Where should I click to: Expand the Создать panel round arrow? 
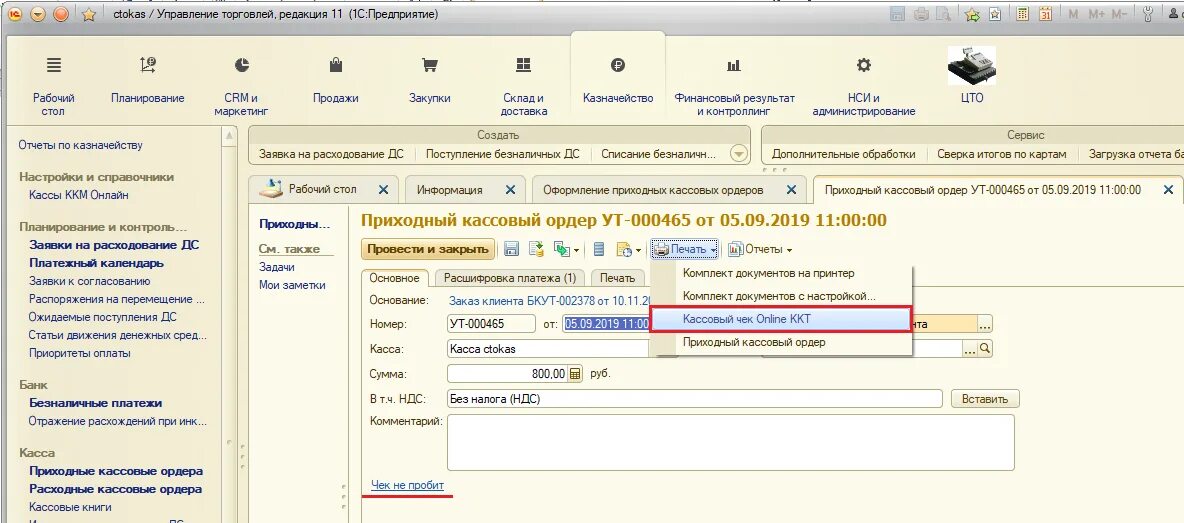coord(738,154)
